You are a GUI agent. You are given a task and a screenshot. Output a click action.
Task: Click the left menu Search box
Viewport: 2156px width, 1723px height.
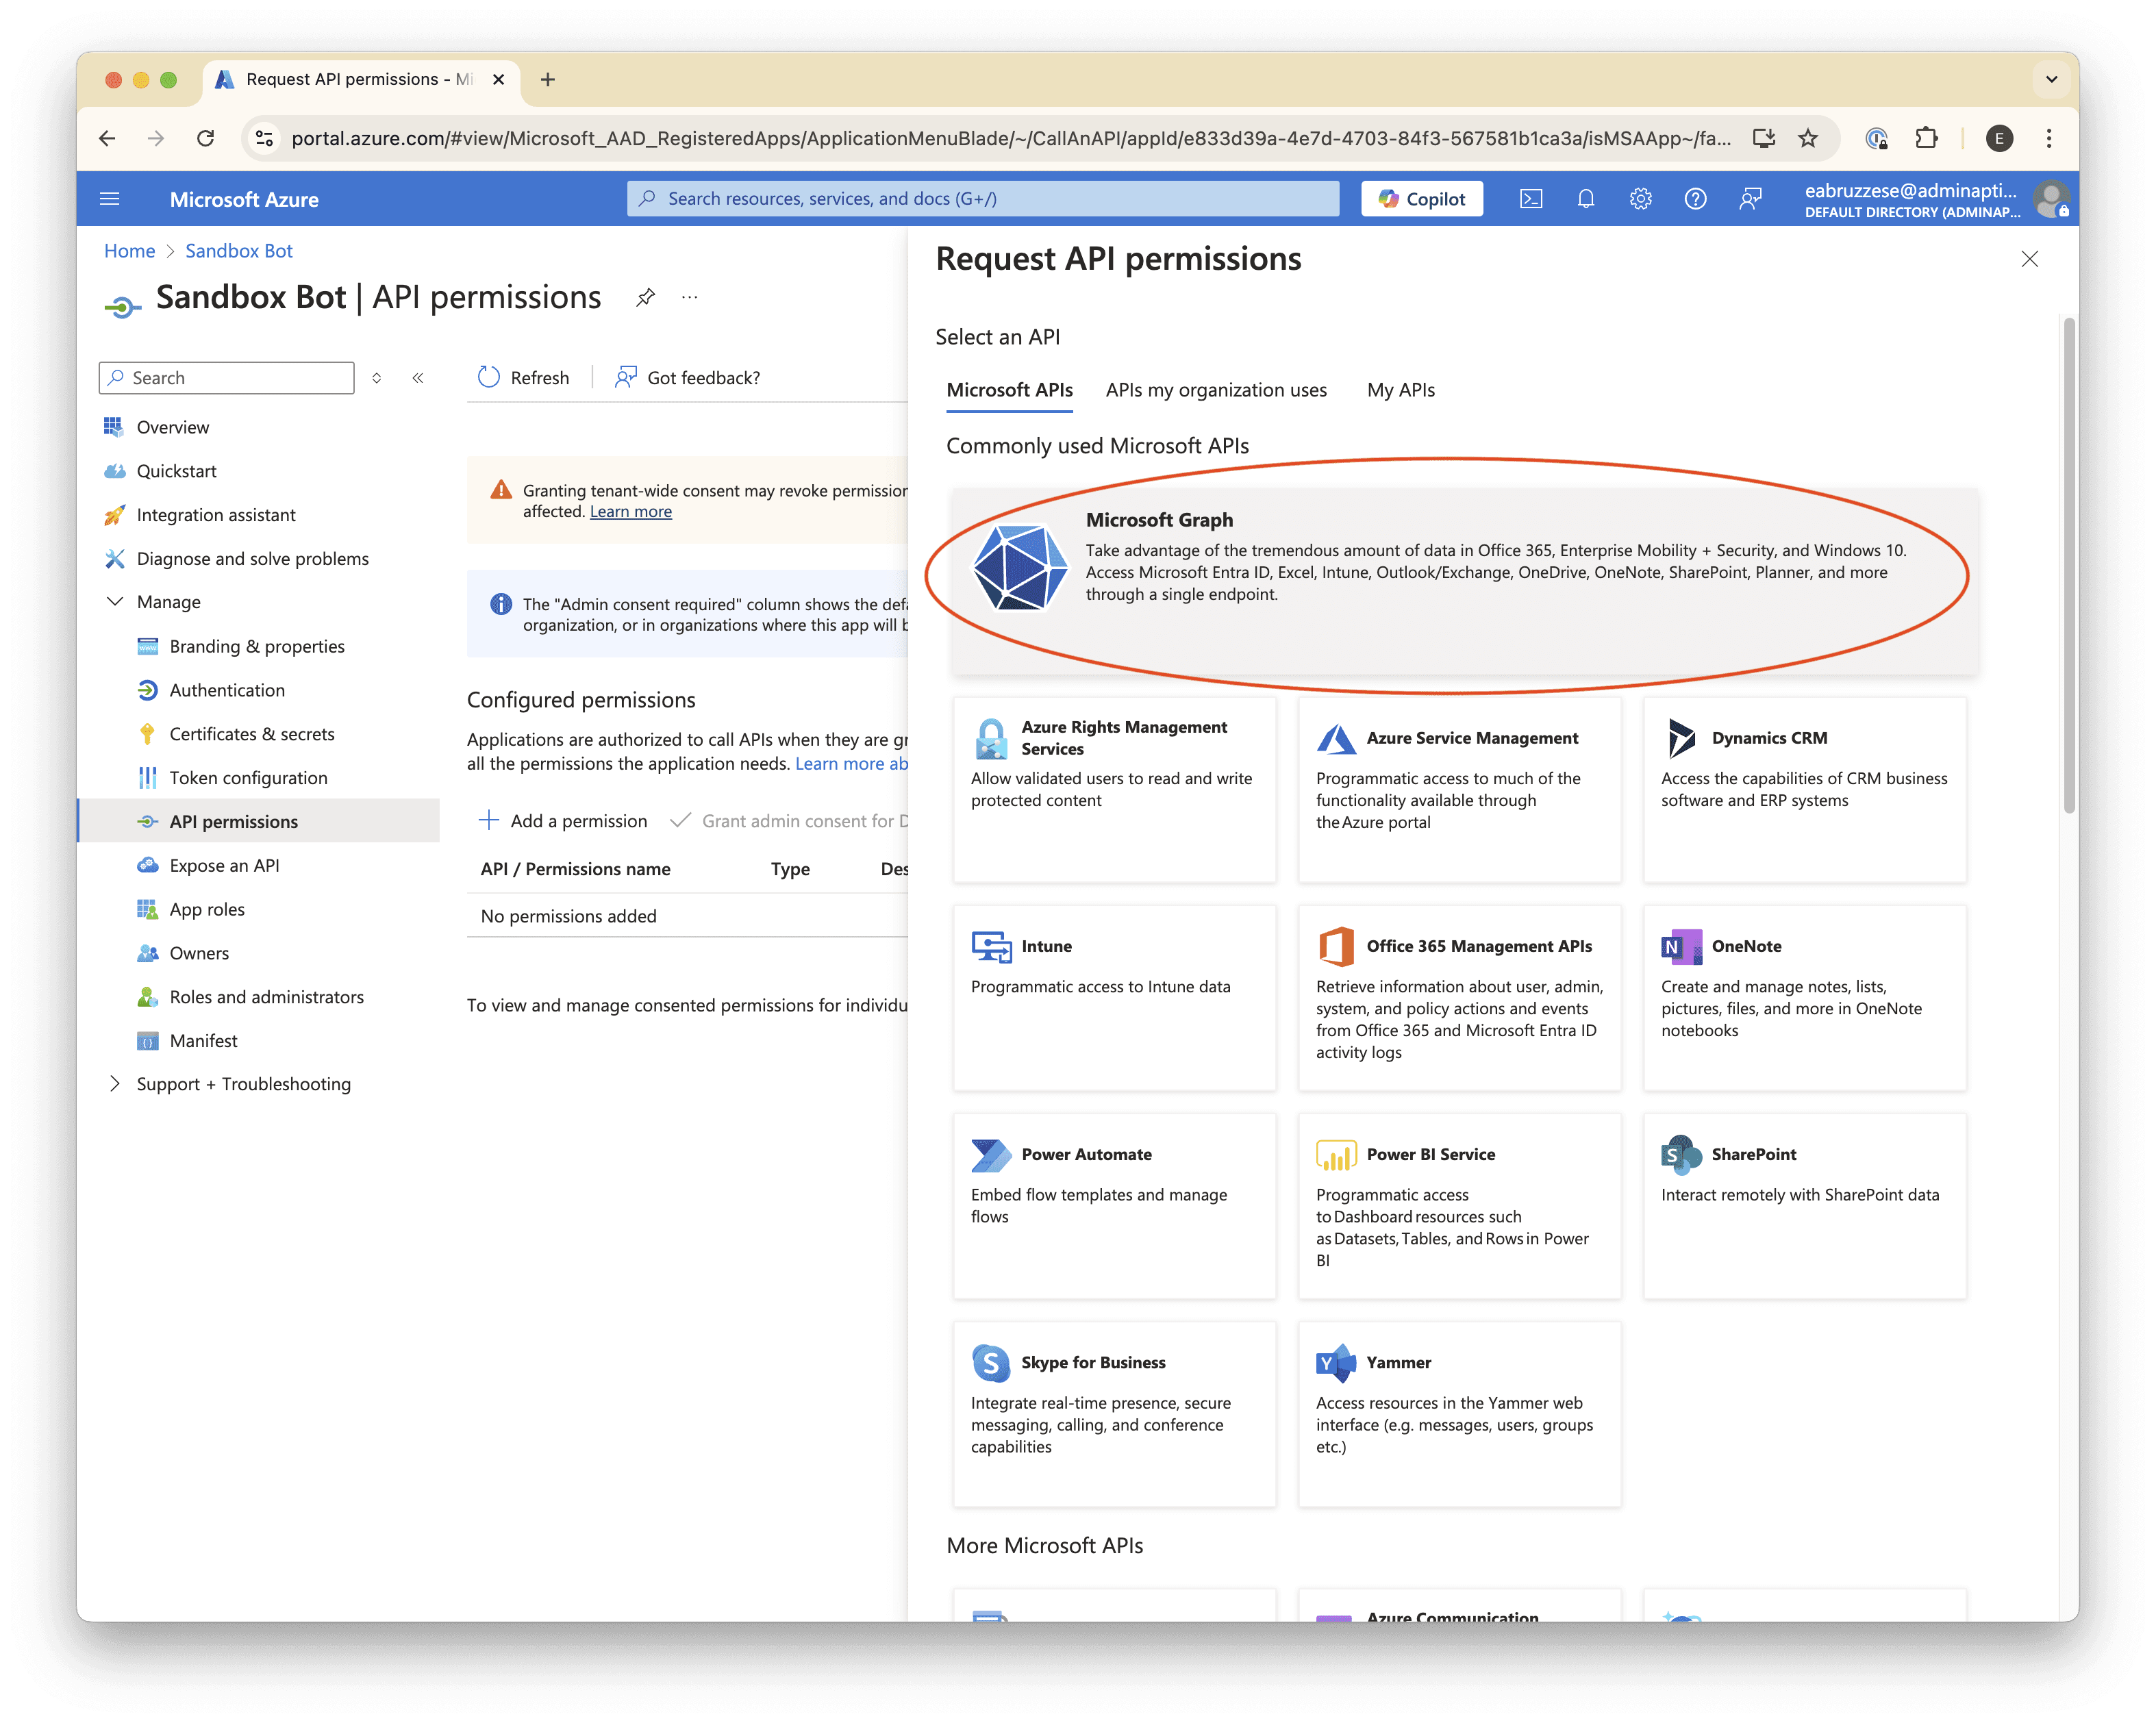[x=227, y=378]
